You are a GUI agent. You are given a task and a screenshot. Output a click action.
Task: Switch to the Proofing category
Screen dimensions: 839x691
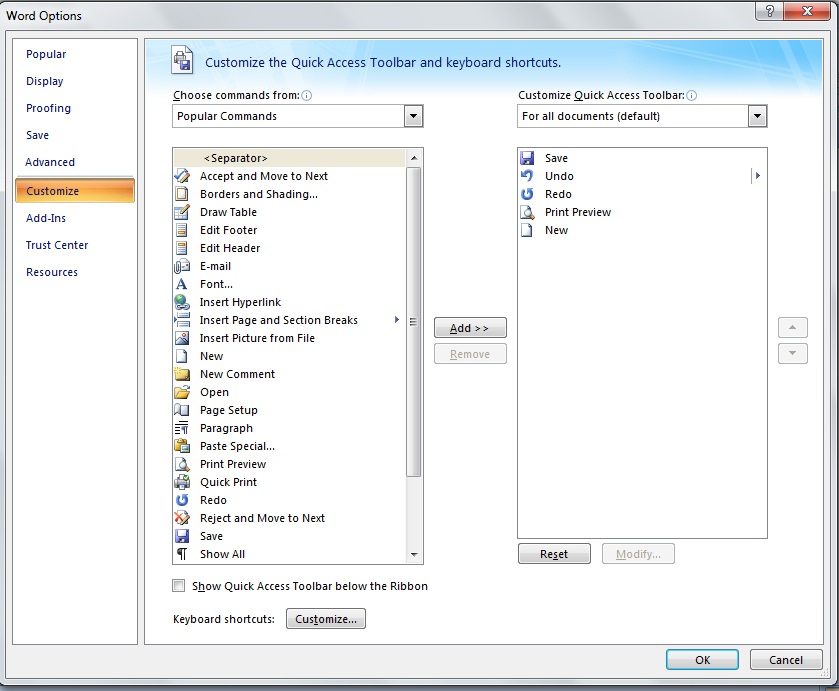click(48, 108)
